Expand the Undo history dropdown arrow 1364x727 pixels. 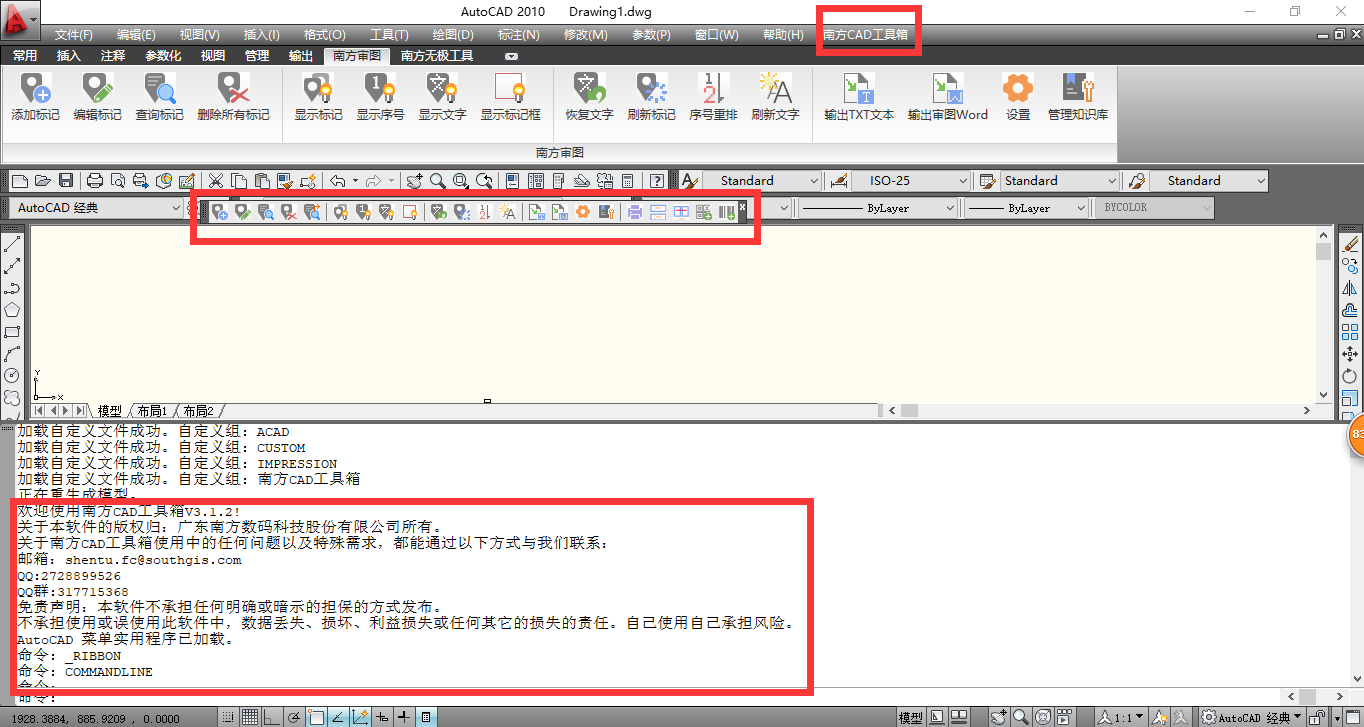[355, 180]
